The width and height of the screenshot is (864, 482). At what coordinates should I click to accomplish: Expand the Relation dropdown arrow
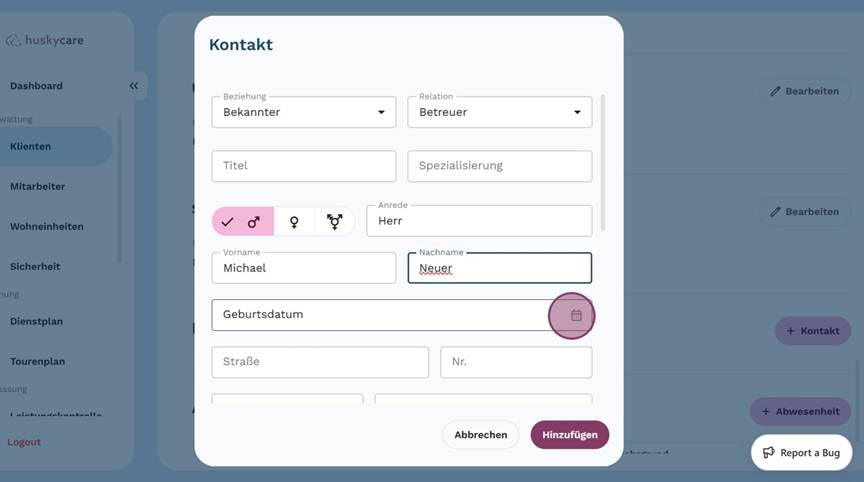[x=577, y=112]
